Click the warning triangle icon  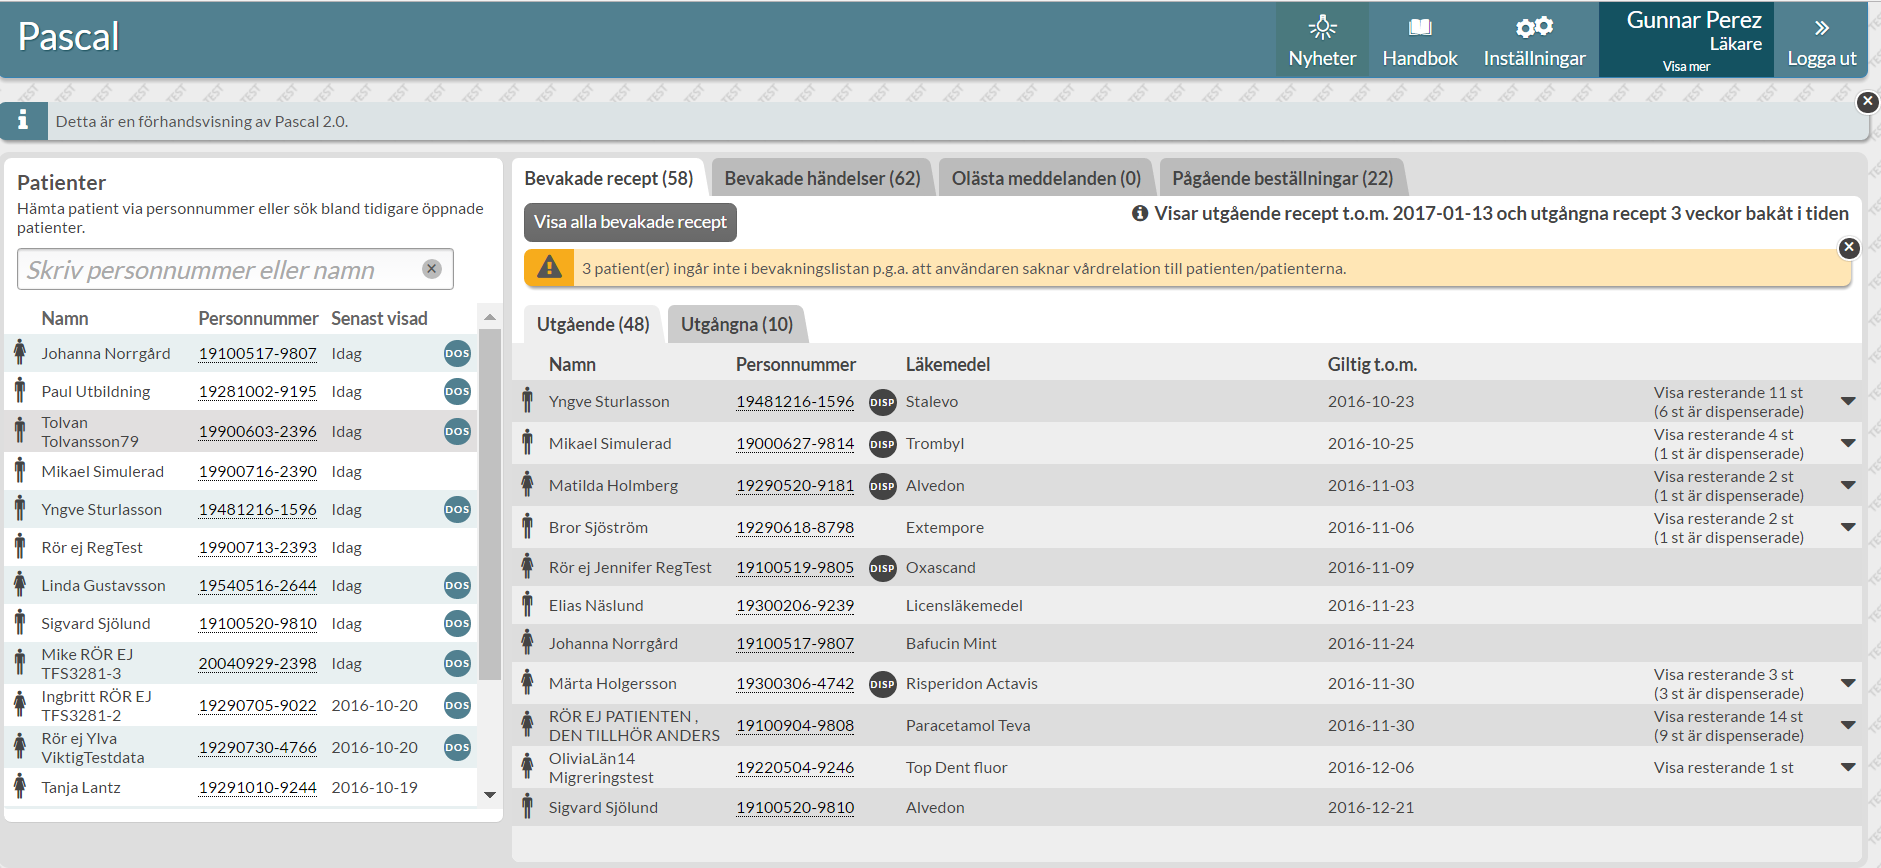(549, 267)
